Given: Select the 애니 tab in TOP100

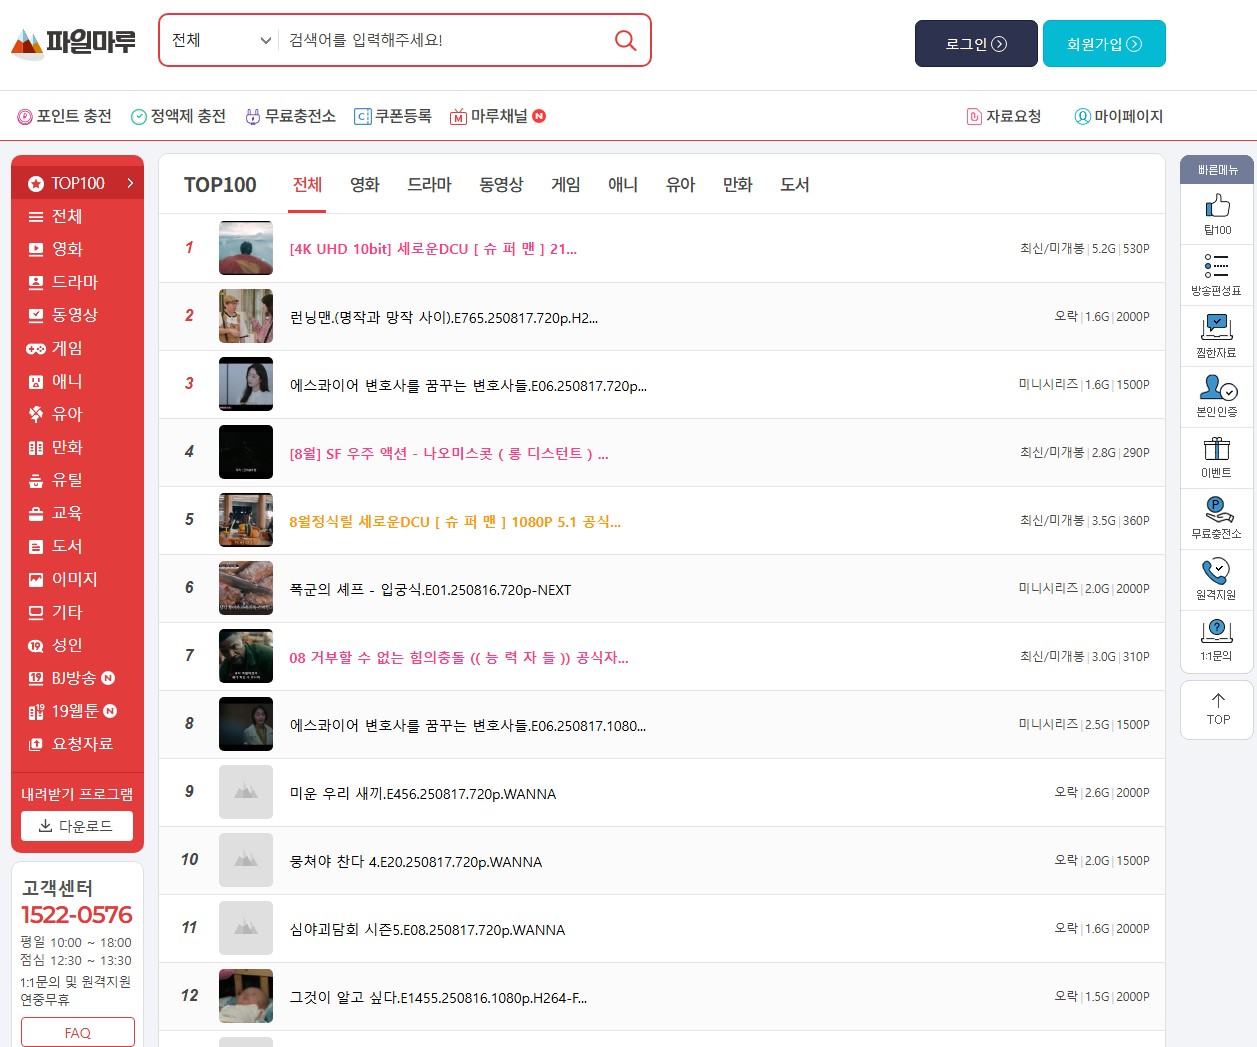Looking at the screenshot, I should pyautogui.click(x=622, y=185).
